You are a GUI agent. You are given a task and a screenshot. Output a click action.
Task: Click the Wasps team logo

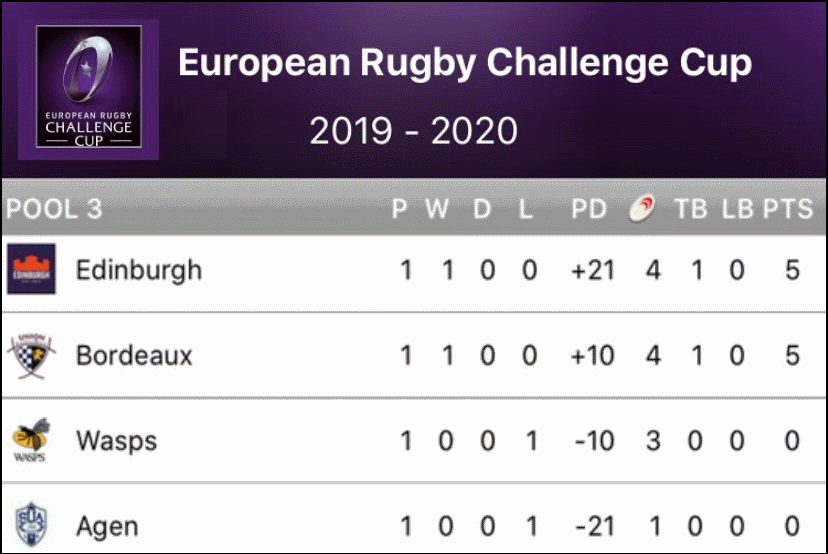tap(31, 440)
